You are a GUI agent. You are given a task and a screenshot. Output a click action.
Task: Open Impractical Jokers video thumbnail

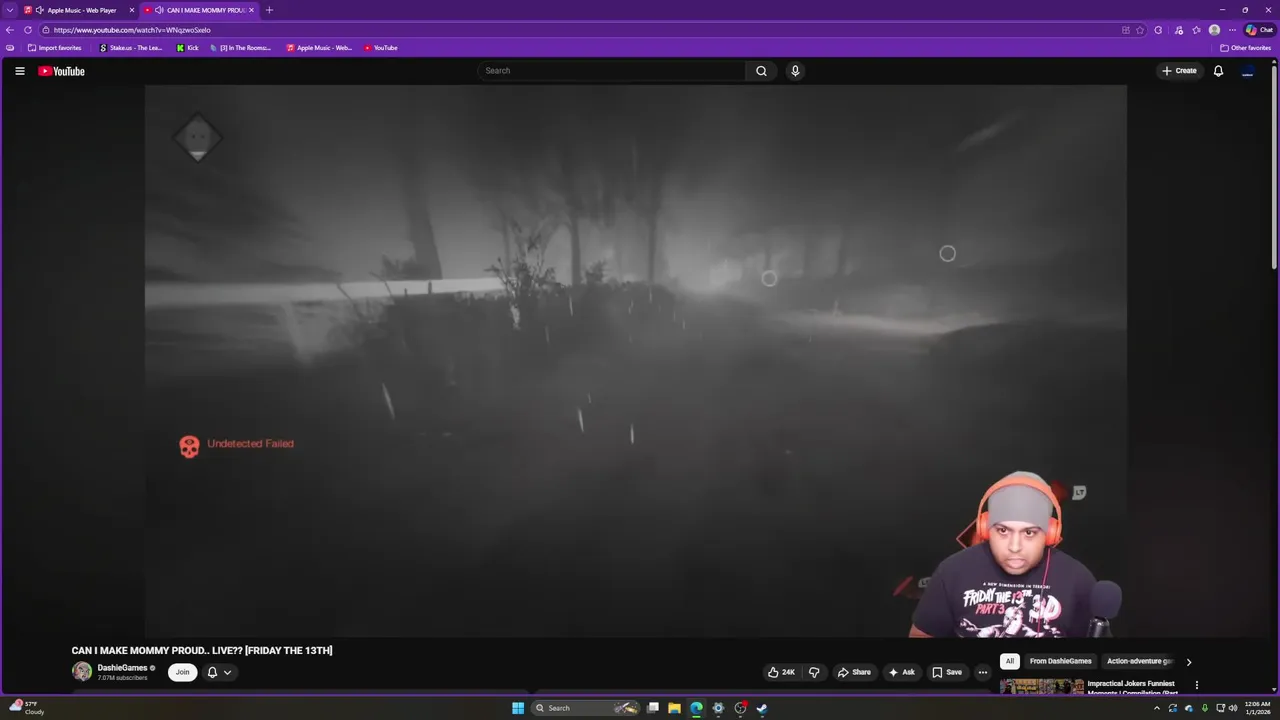(1041, 686)
